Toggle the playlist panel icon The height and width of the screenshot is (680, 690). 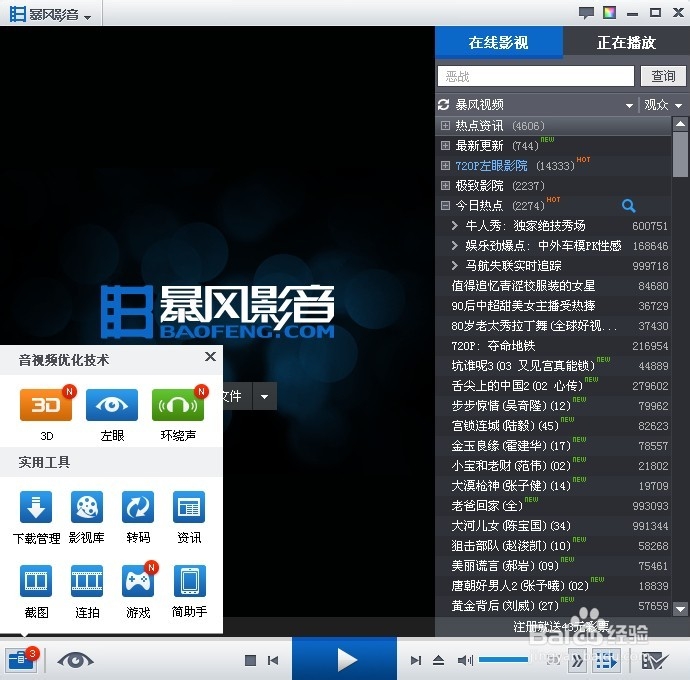click(x=606, y=661)
